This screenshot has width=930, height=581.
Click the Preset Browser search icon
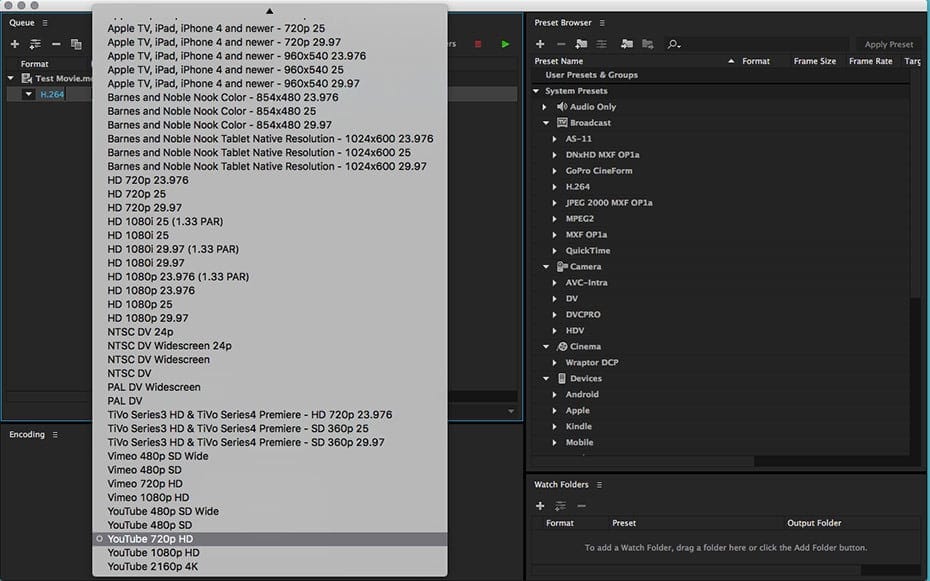[x=674, y=44]
